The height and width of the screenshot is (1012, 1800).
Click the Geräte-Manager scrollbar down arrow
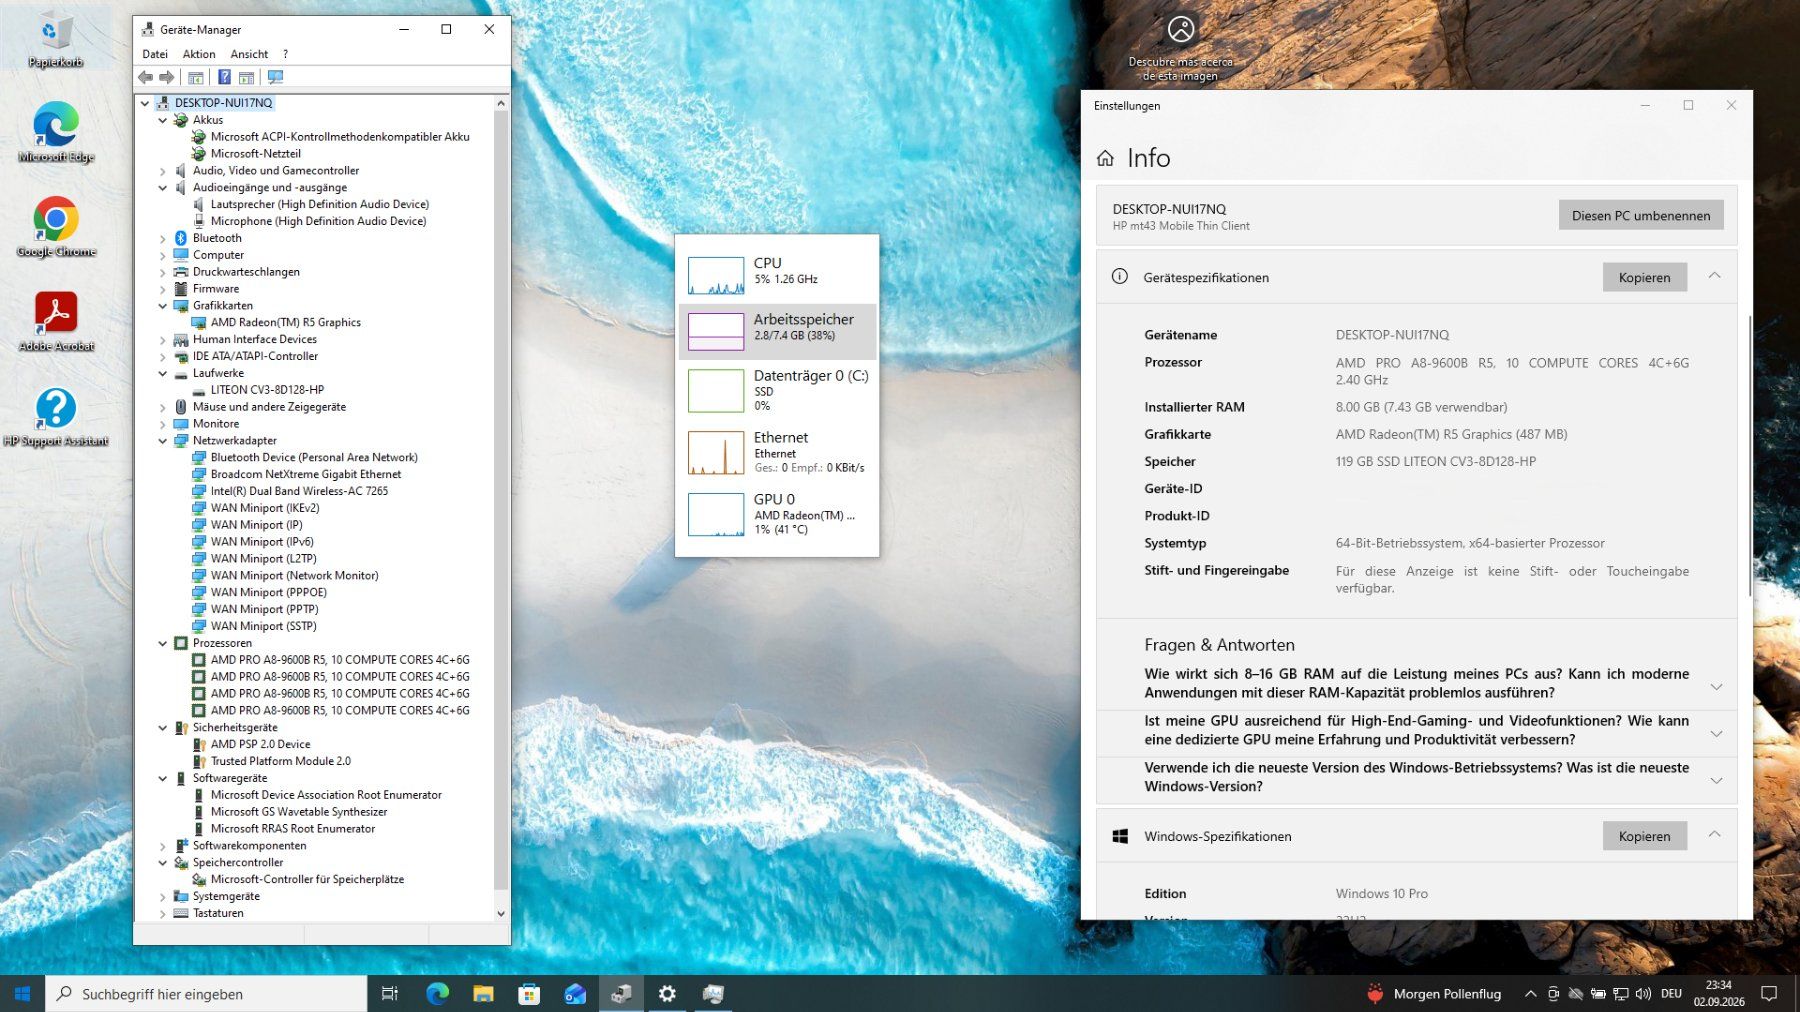coord(501,914)
